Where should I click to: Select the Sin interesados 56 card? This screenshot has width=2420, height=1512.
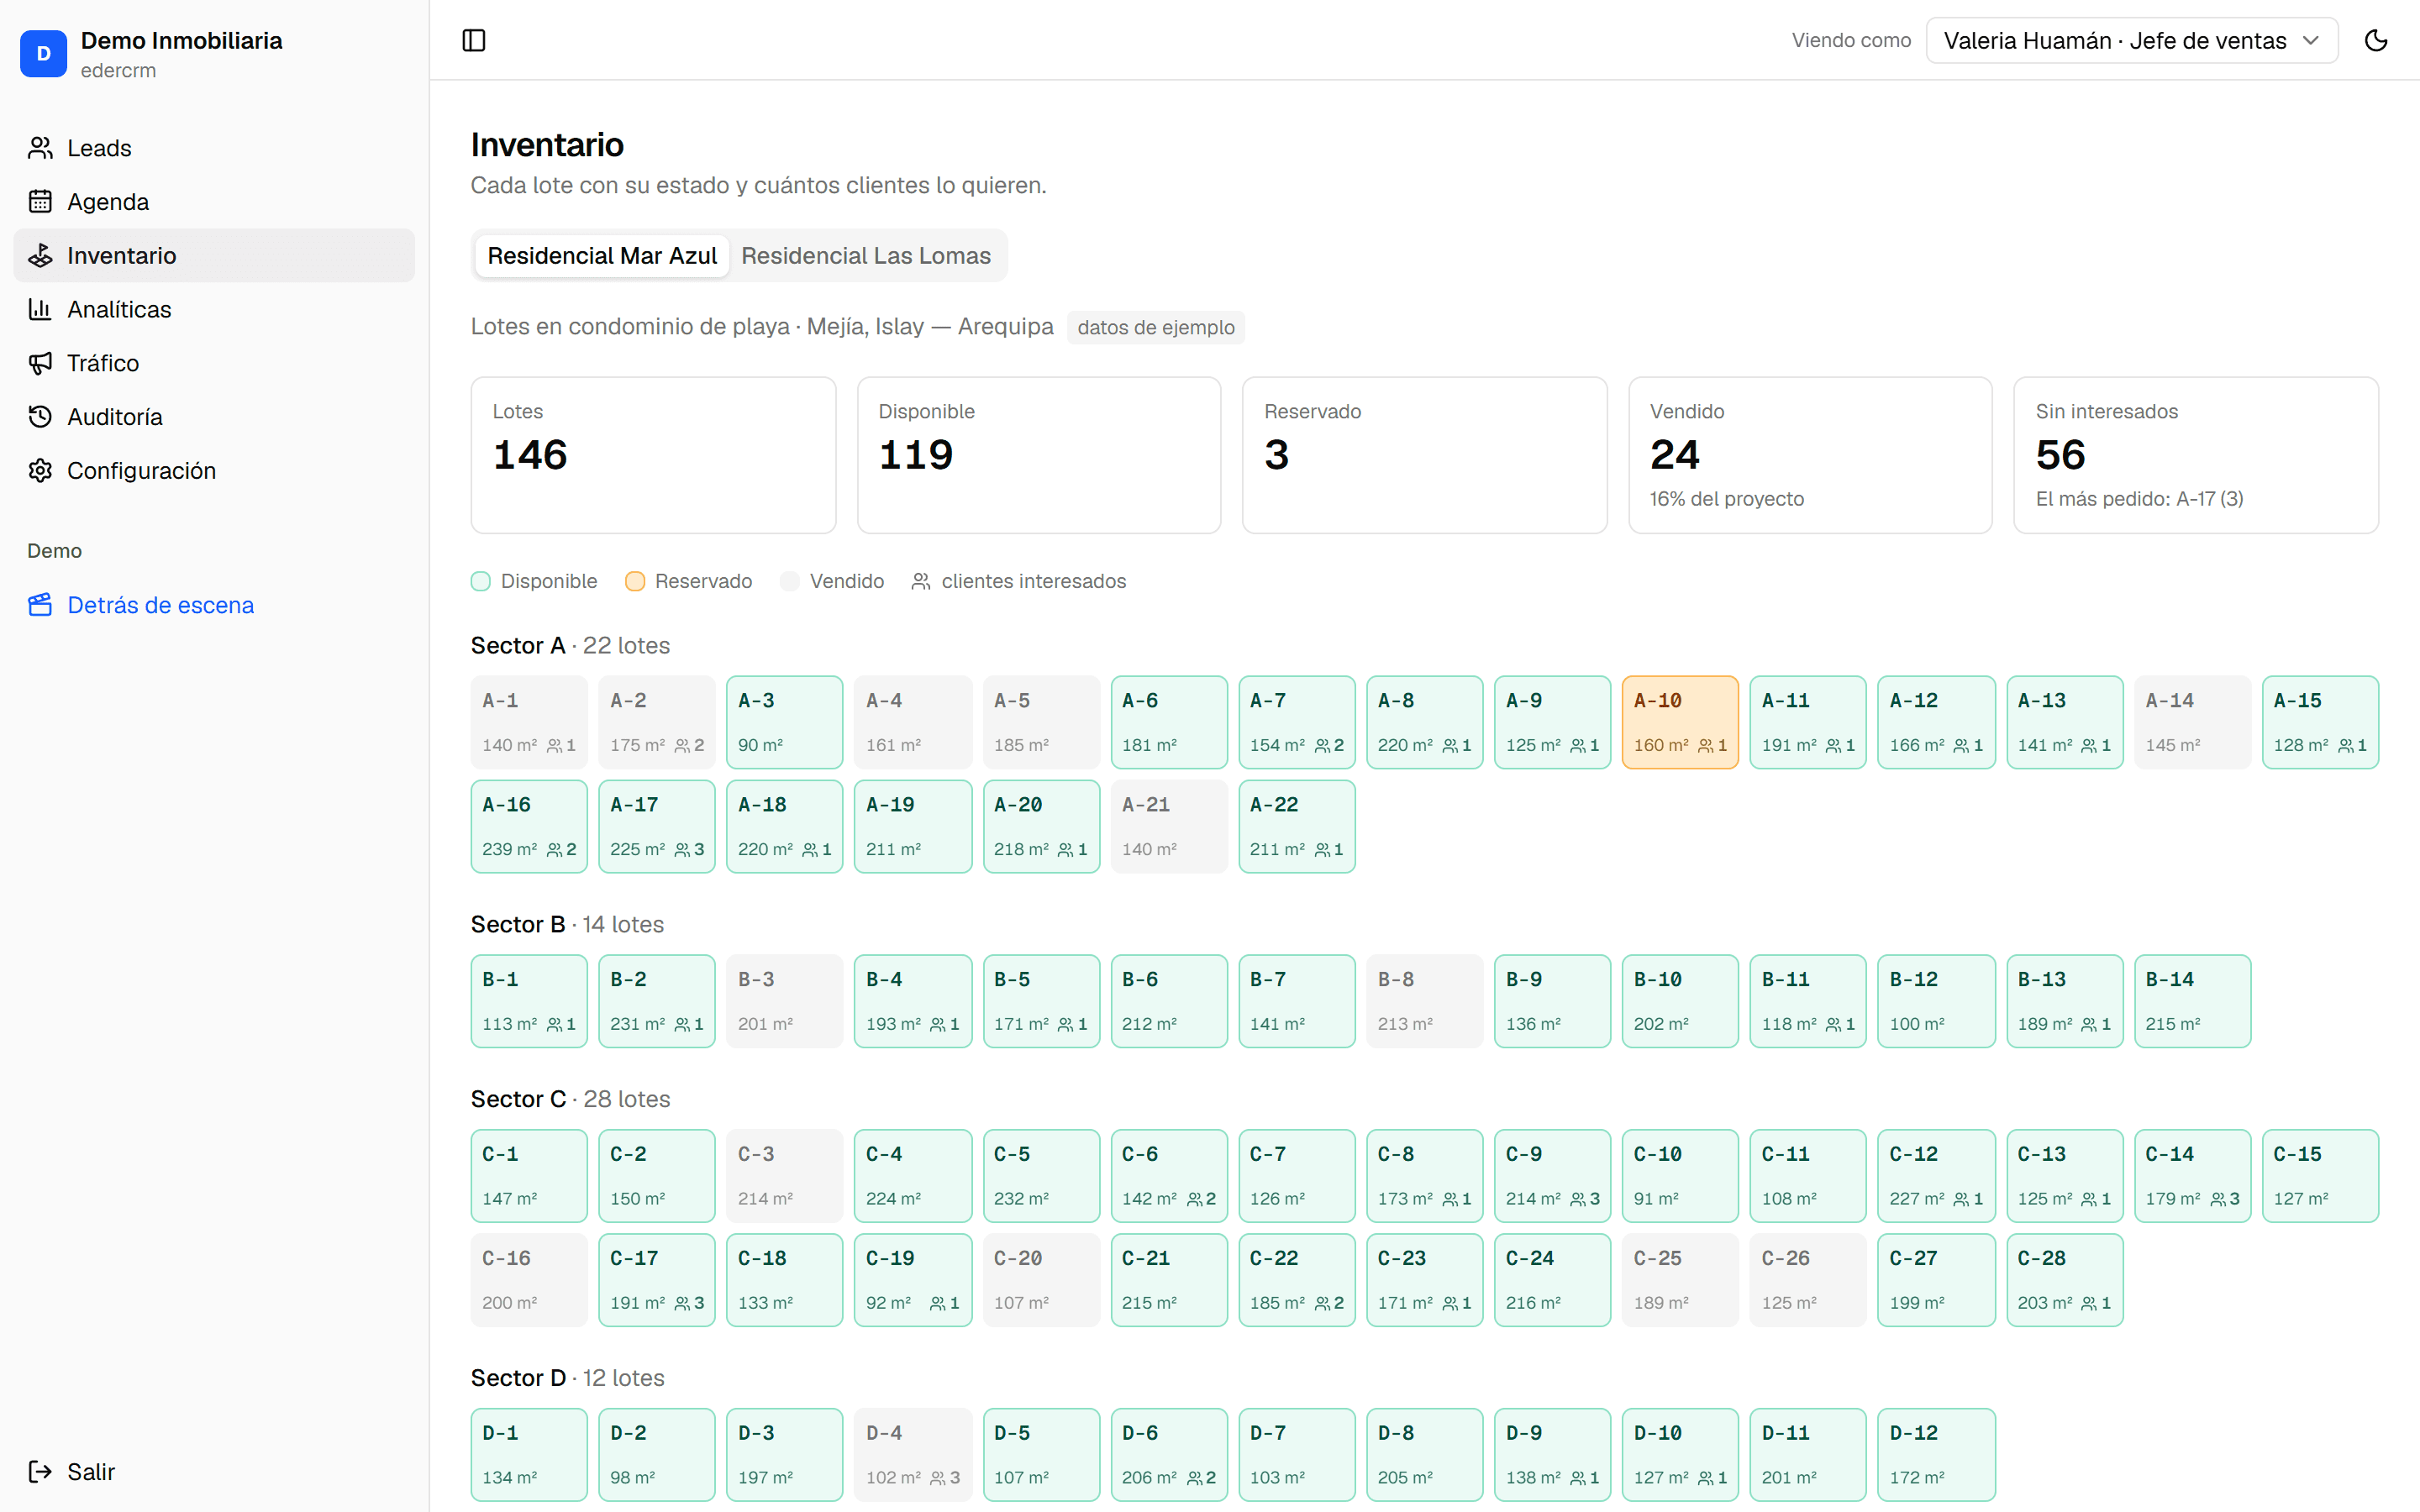tap(2196, 455)
